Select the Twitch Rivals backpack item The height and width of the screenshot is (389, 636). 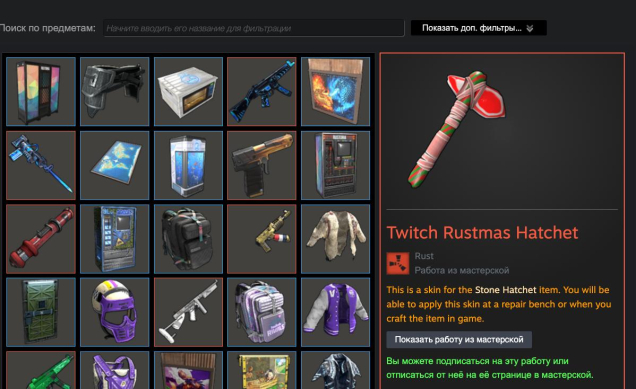coord(262,312)
